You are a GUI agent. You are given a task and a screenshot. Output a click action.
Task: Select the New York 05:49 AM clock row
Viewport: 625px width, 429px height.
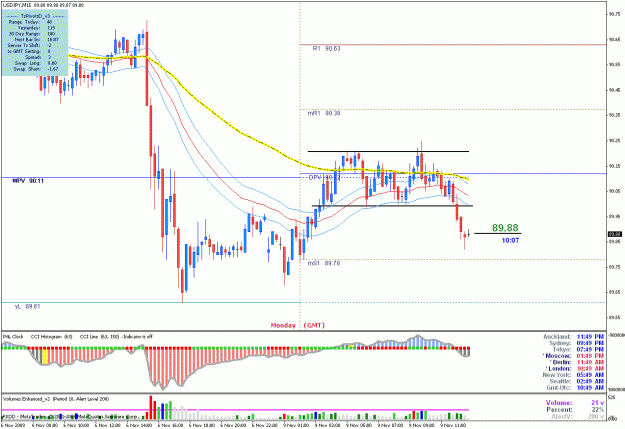point(573,375)
